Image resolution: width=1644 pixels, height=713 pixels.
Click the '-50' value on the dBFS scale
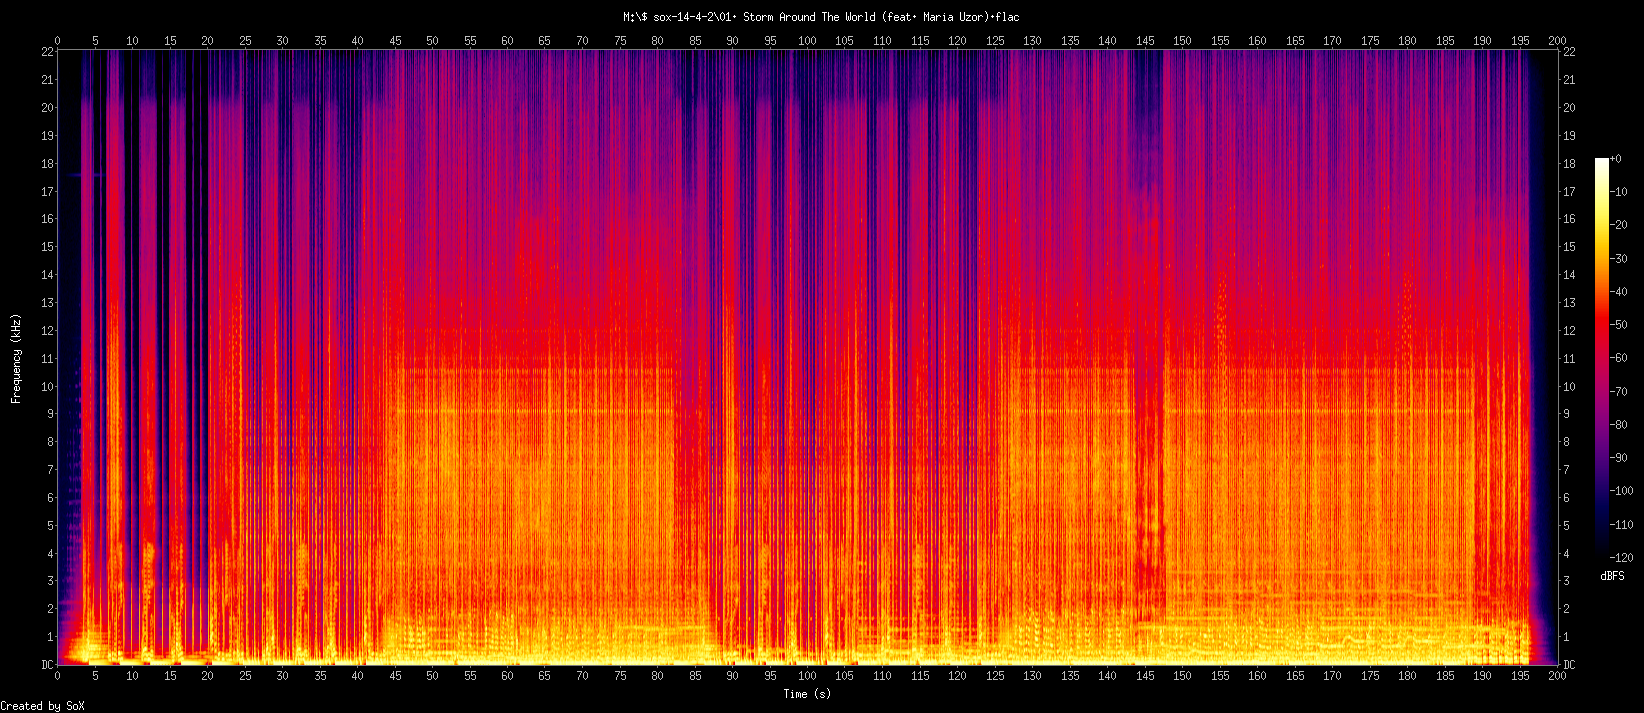(x=1619, y=325)
